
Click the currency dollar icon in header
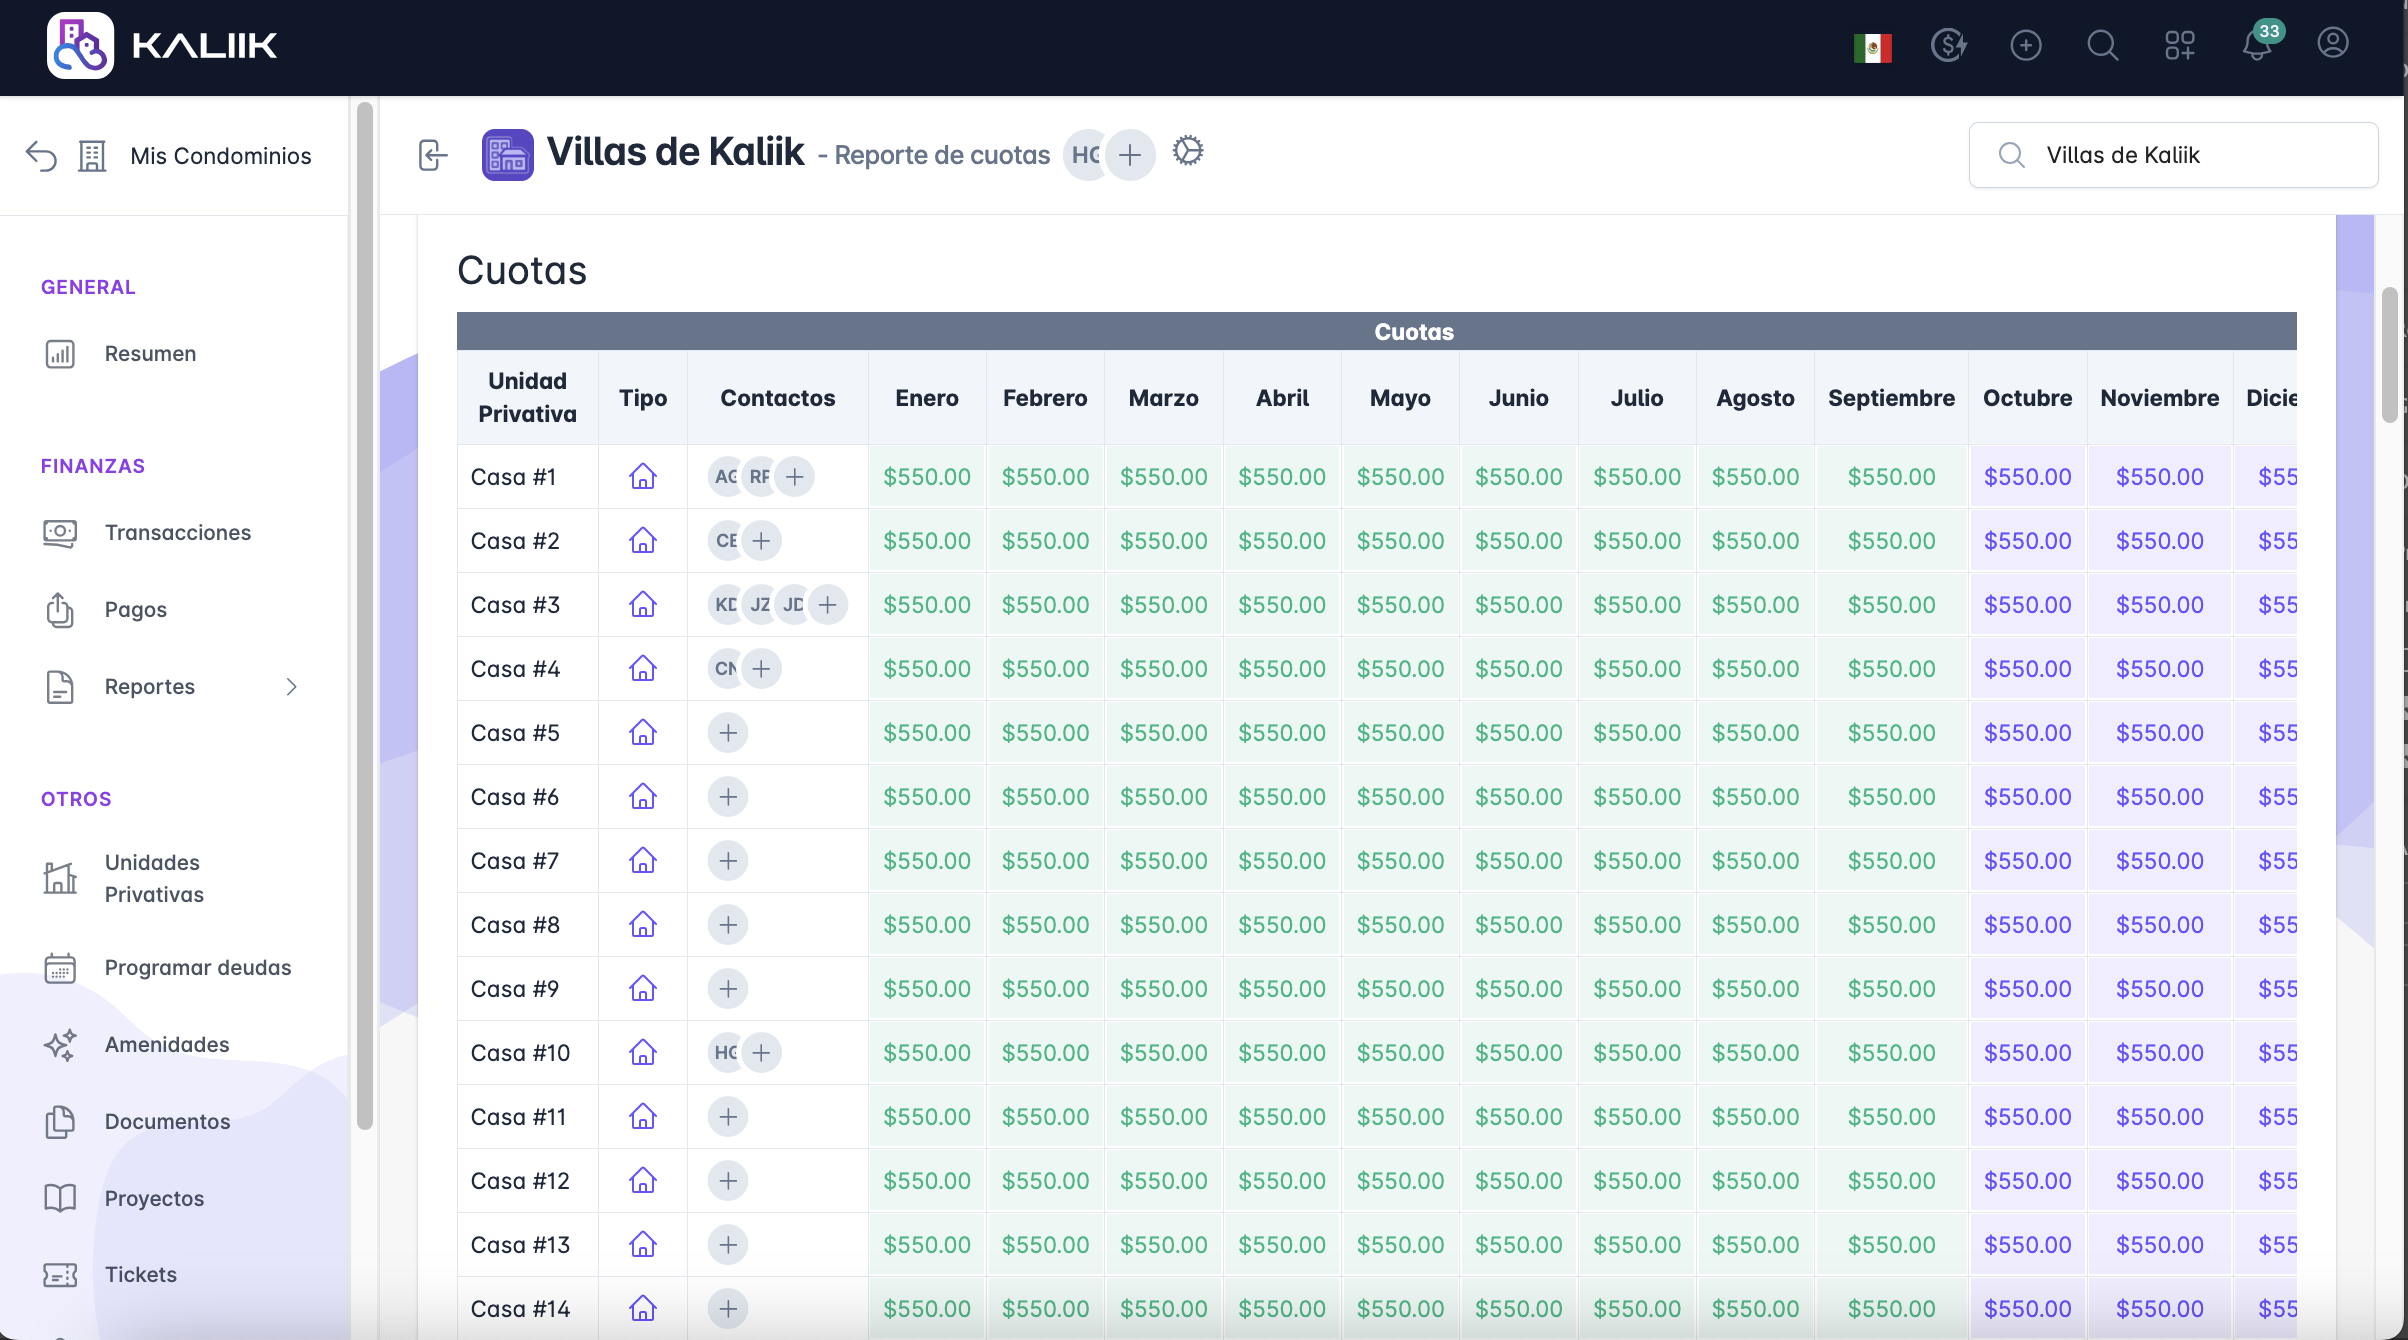pyautogui.click(x=1948, y=45)
